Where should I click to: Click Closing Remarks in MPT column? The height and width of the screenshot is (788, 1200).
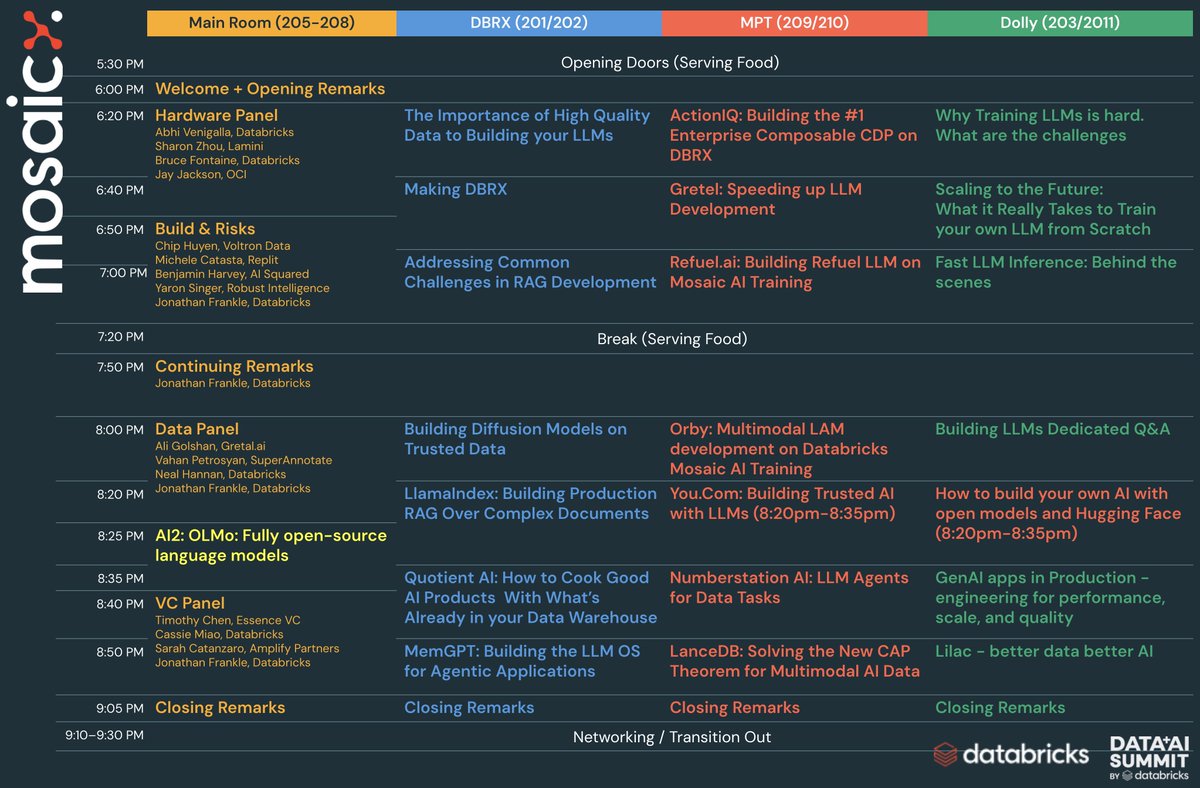tap(735, 707)
